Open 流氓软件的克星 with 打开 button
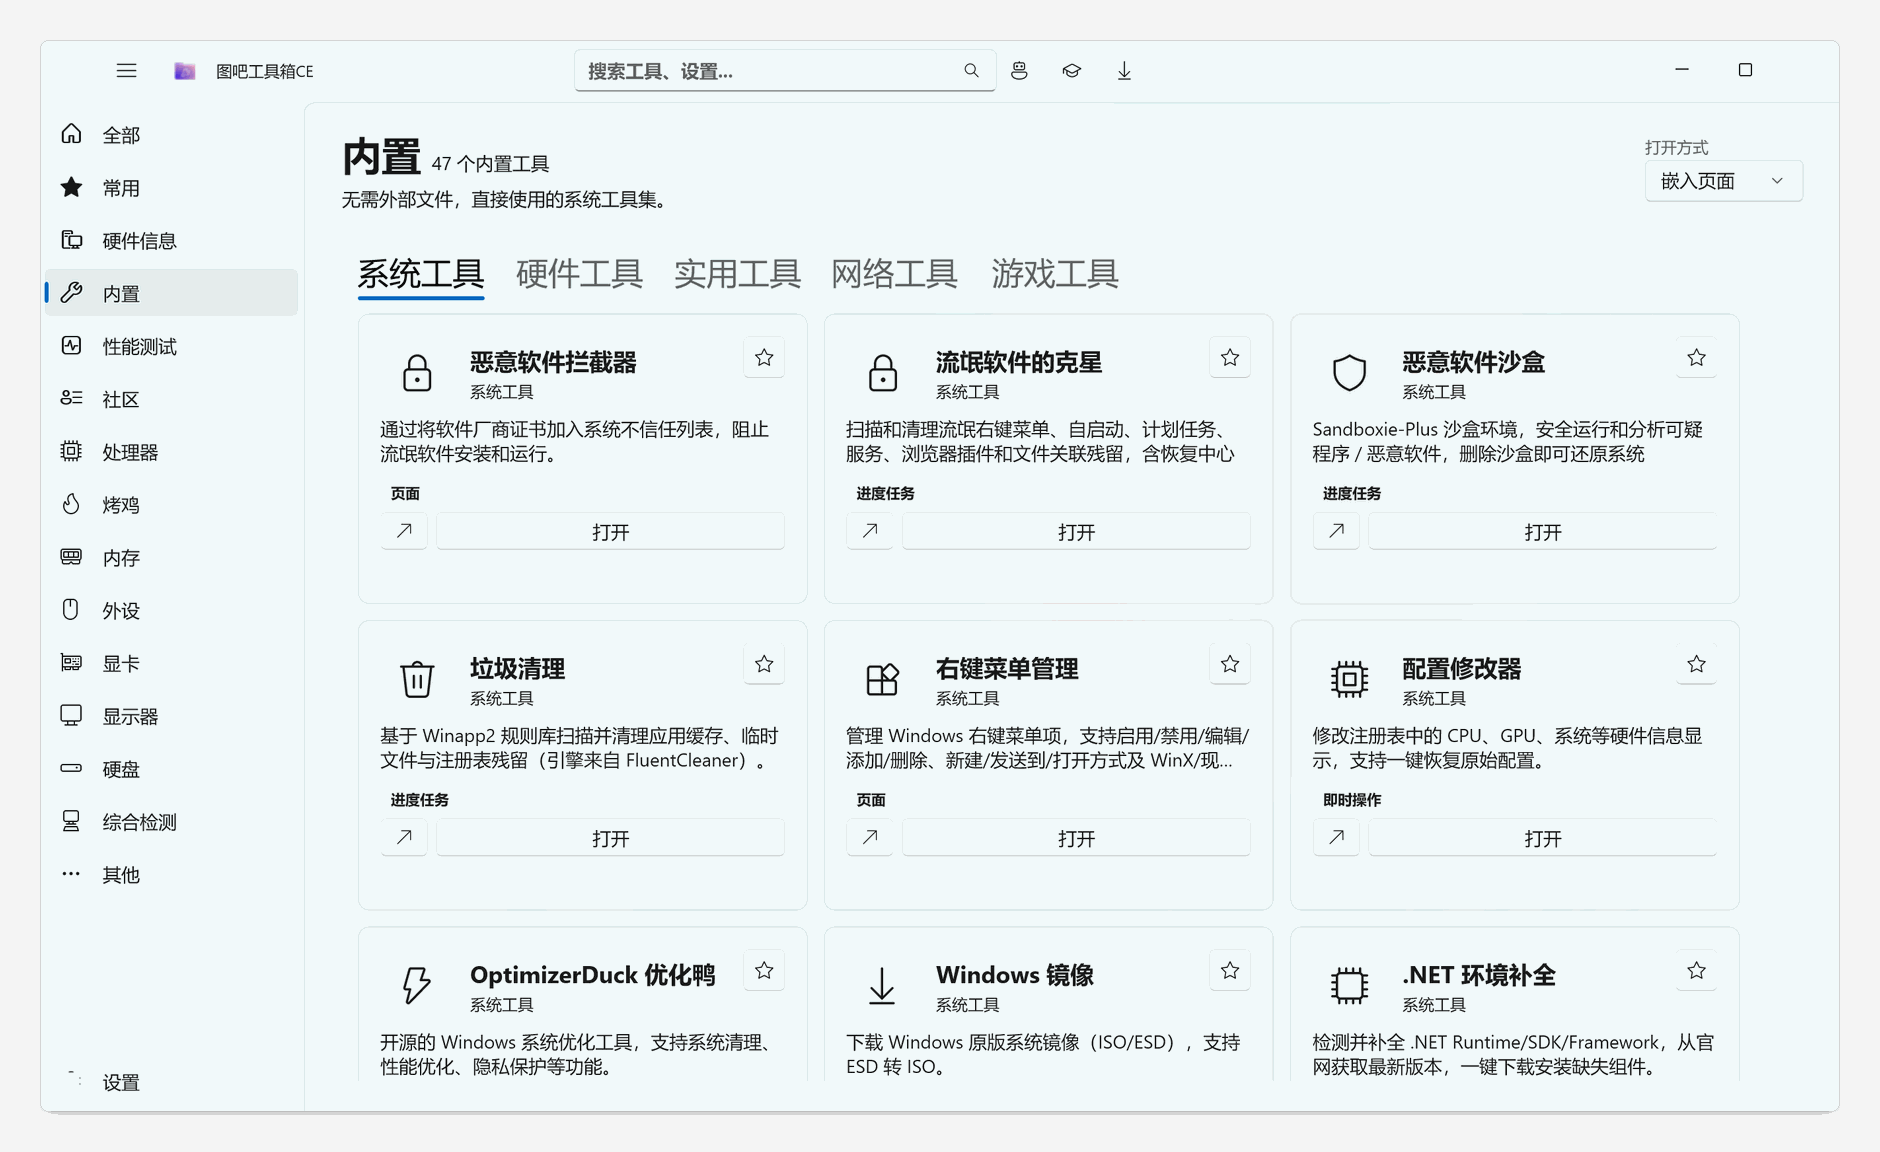The width and height of the screenshot is (1880, 1152). 1076,532
